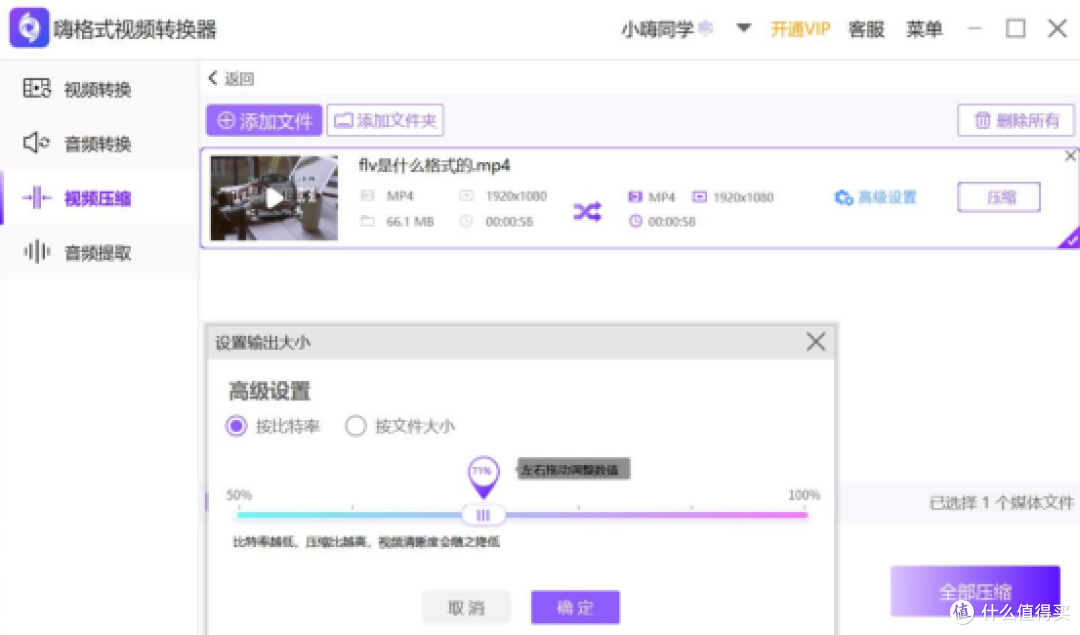
Task: Play the flv是什么格式的.mp4 thumbnail
Action: pyautogui.click(x=274, y=198)
